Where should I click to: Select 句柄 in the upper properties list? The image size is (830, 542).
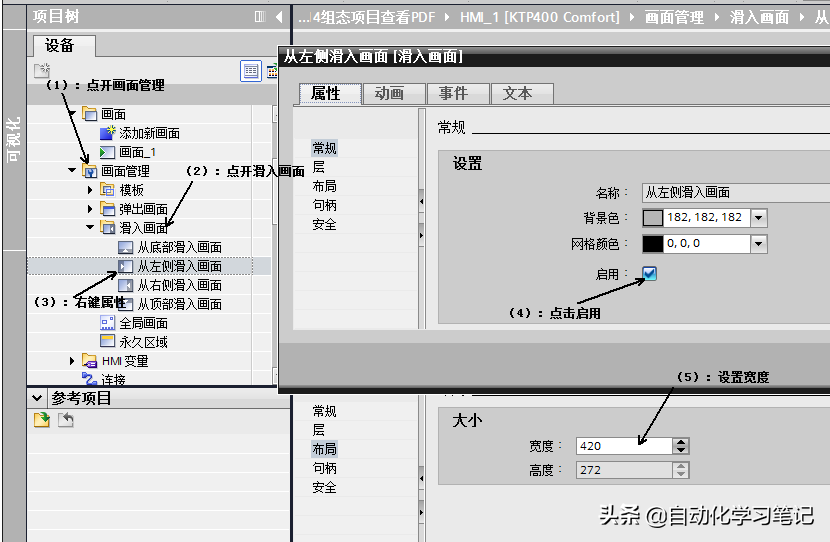[324, 205]
